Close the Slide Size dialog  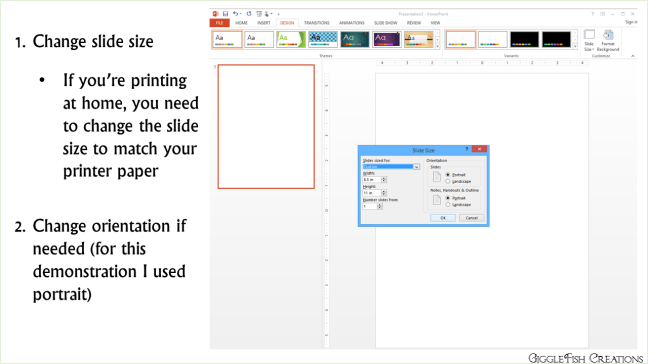click(x=479, y=149)
